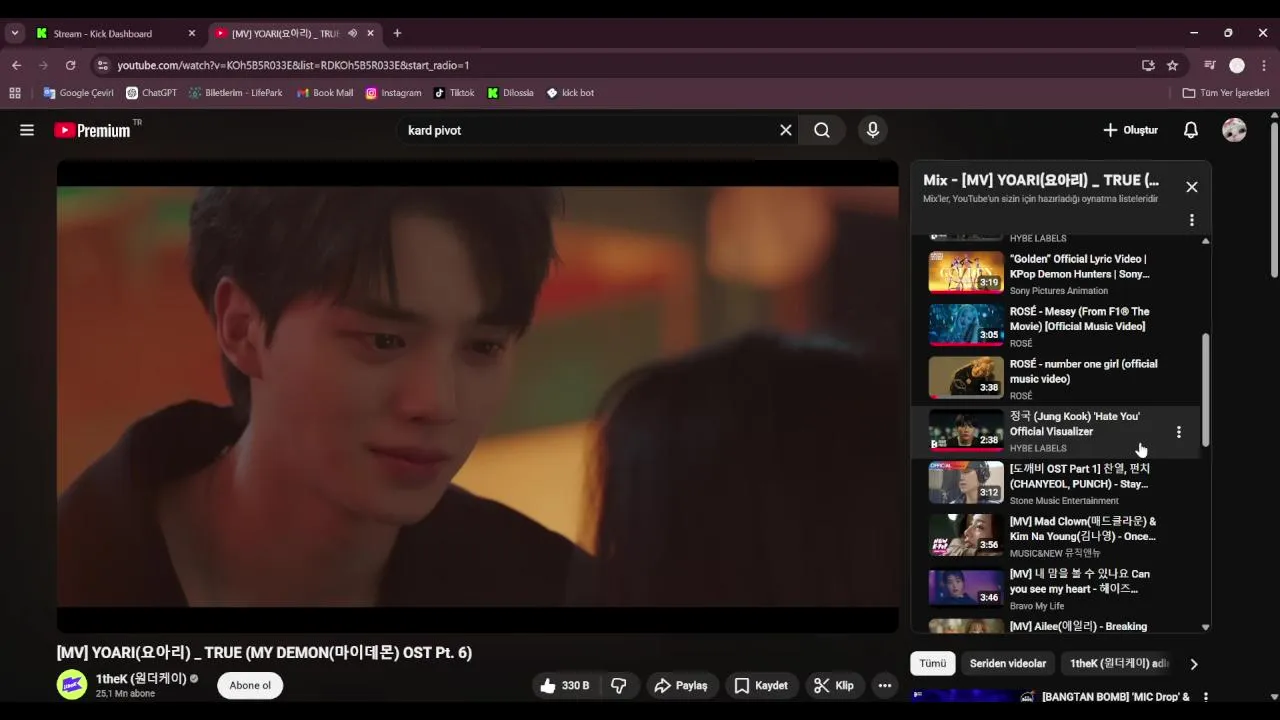Open ChatGPT bookmark
The width and height of the screenshot is (1280, 720).
(x=151, y=93)
